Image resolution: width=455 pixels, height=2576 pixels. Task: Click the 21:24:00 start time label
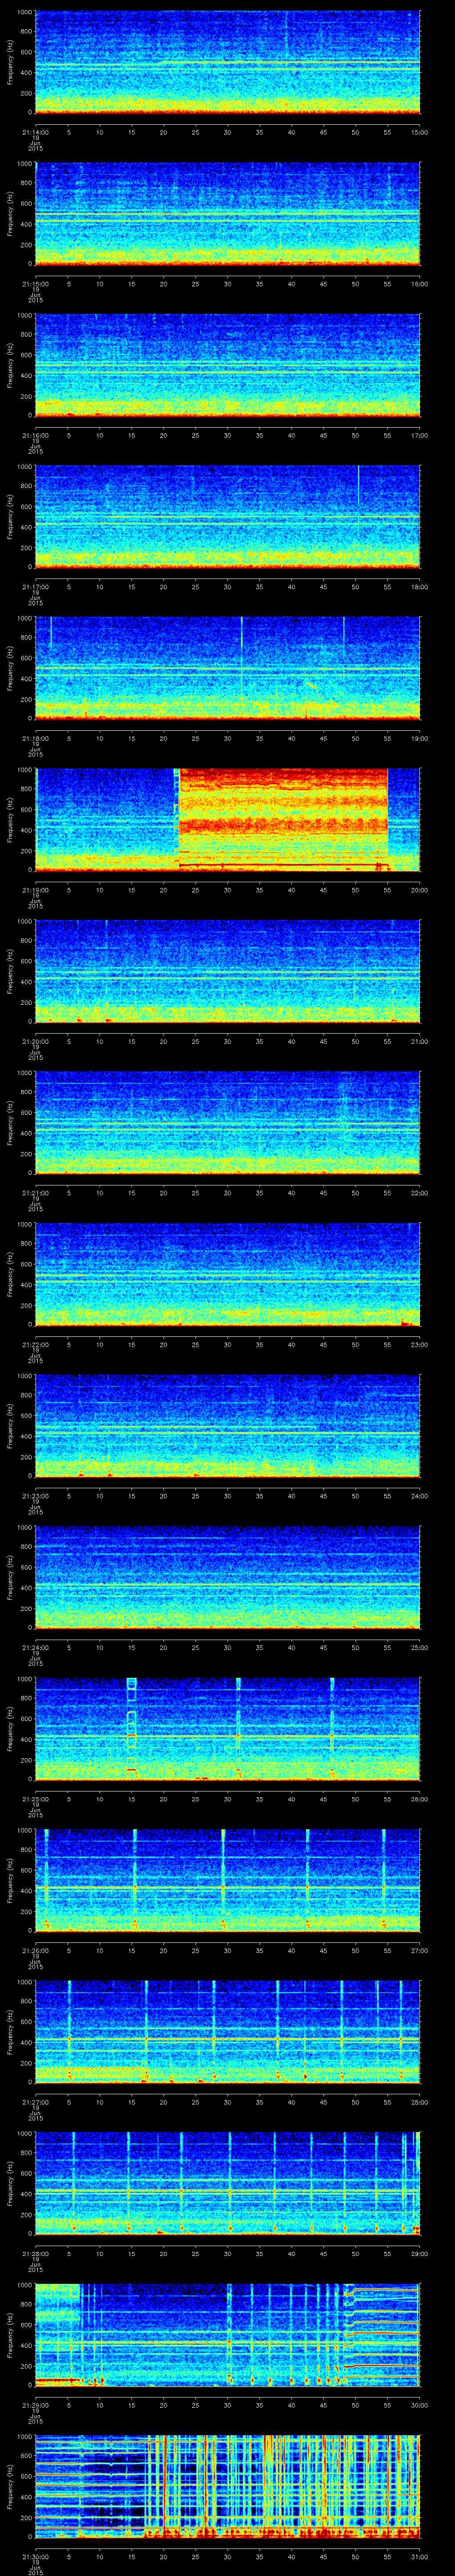tap(35, 1647)
